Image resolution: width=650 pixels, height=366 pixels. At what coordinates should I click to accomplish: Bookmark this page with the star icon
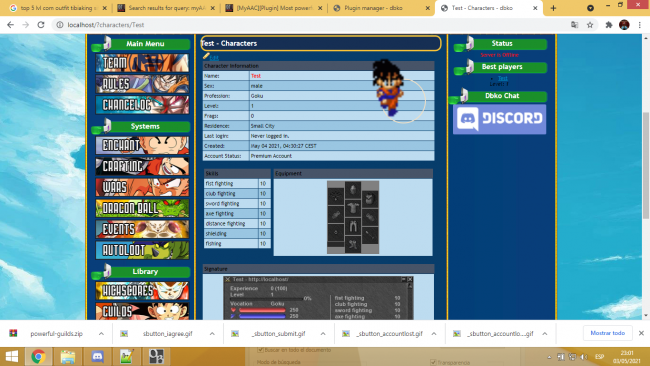pyautogui.click(x=590, y=25)
